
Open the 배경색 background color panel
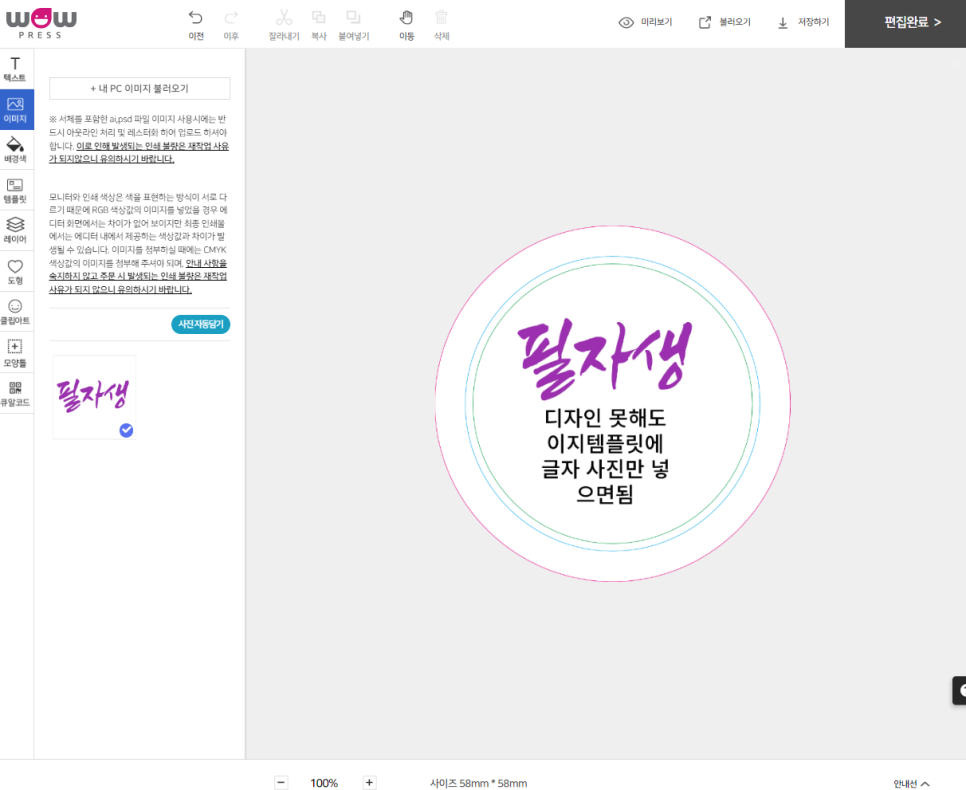click(x=15, y=150)
